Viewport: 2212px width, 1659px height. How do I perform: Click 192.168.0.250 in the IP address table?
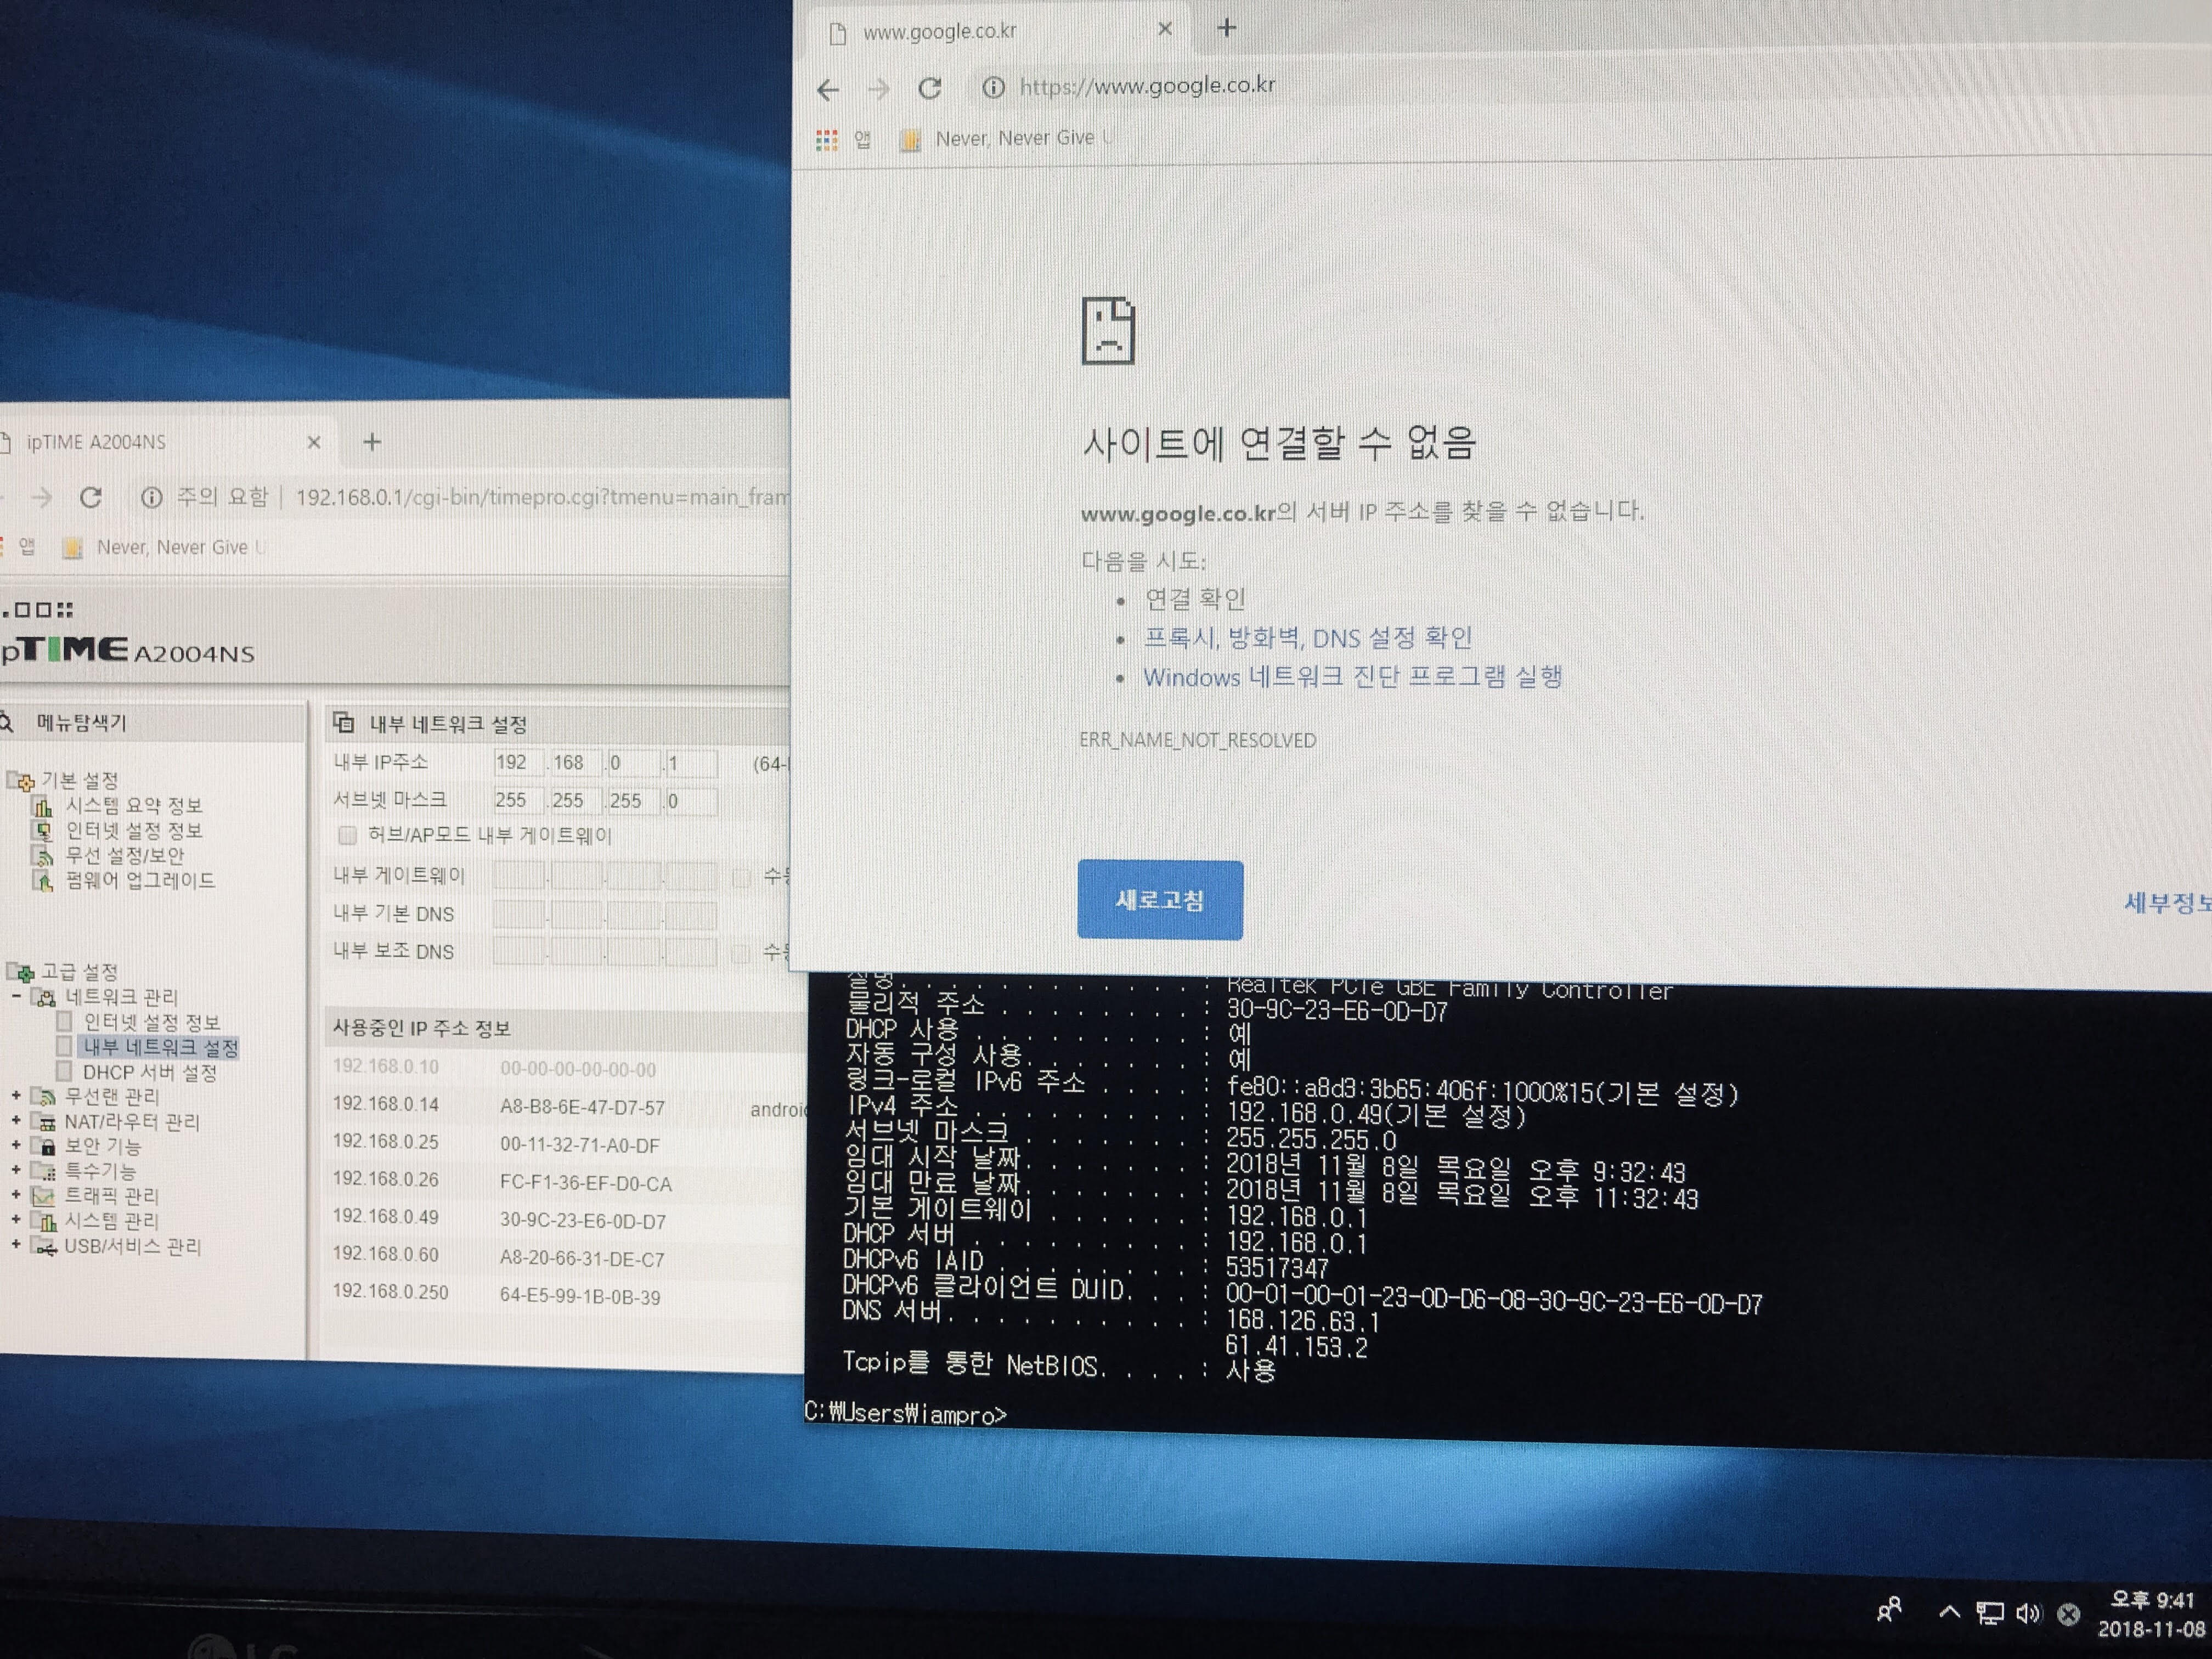[x=391, y=1292]
